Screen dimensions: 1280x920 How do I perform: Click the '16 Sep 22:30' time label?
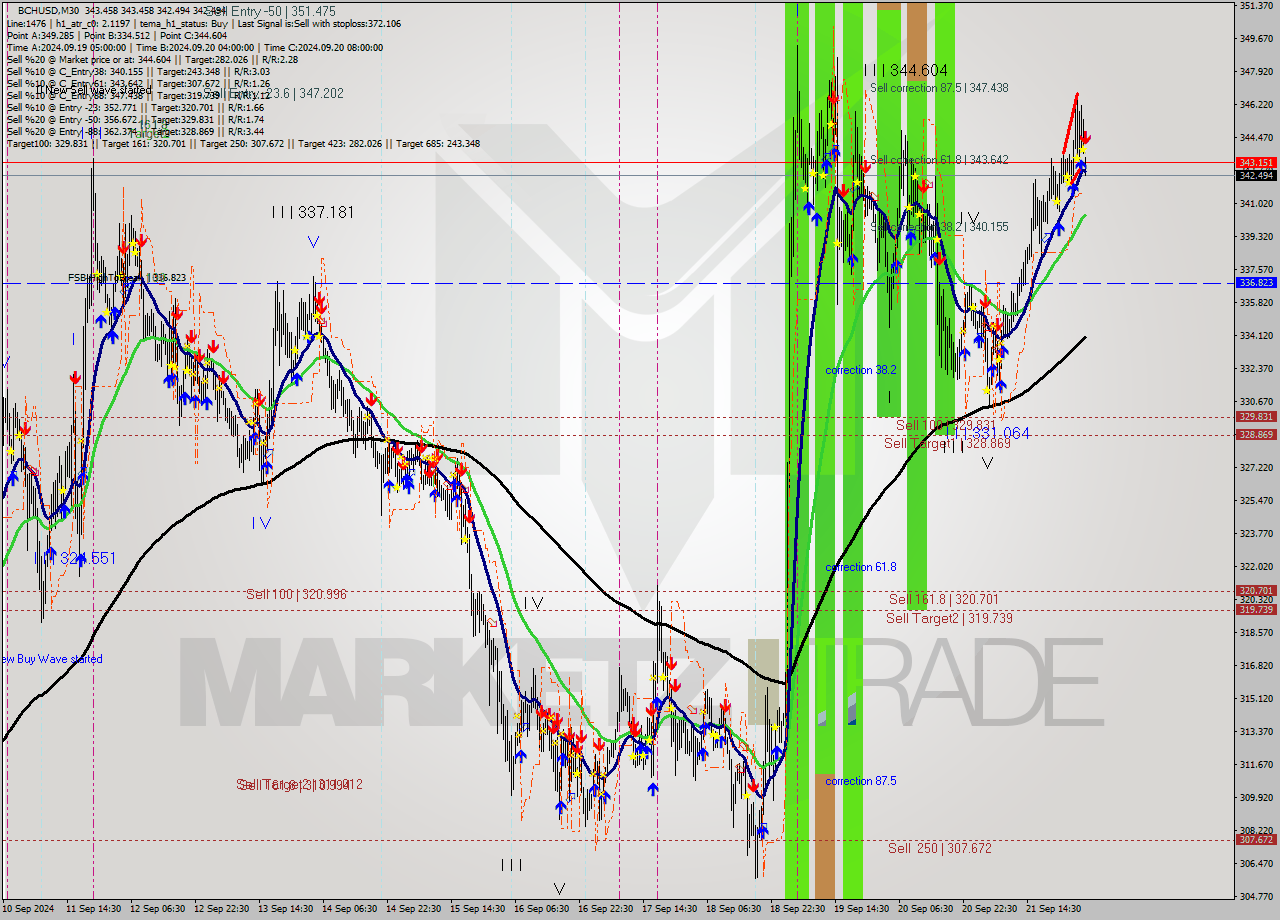(606, 909)
